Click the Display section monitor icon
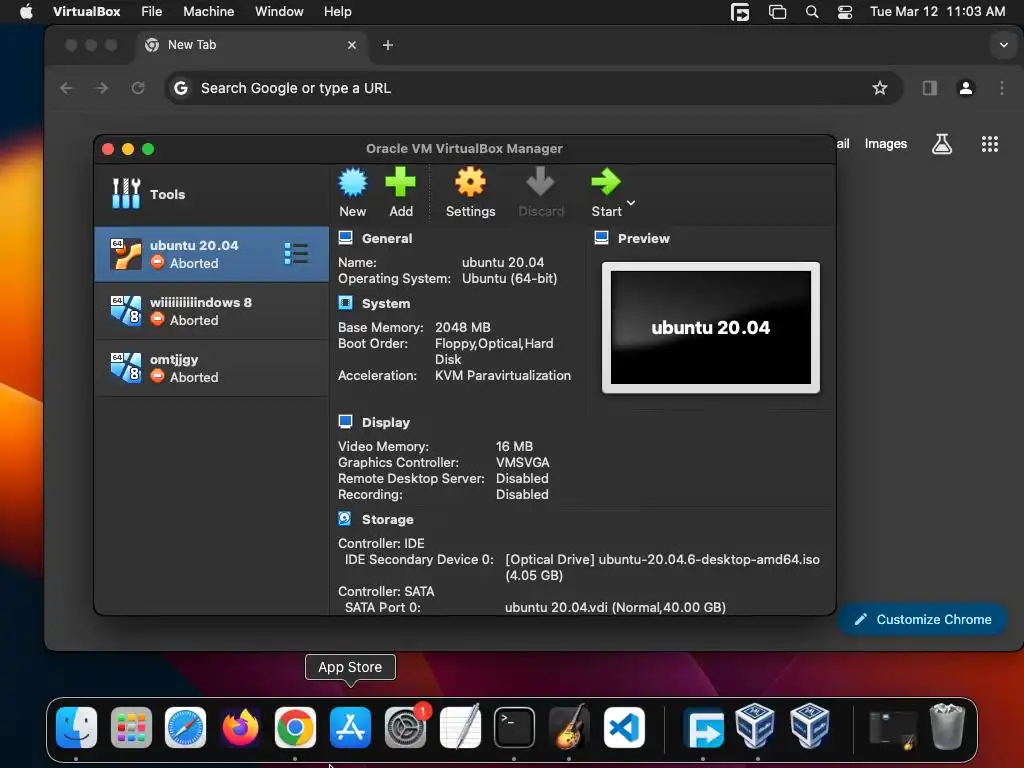1024x768 pixels. (x=345, y=422)
